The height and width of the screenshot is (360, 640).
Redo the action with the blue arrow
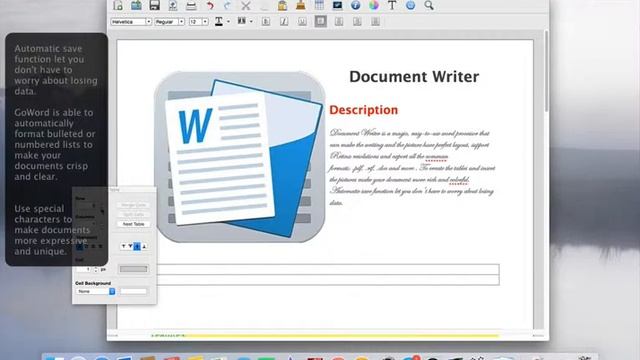click(x=227, y=5)
